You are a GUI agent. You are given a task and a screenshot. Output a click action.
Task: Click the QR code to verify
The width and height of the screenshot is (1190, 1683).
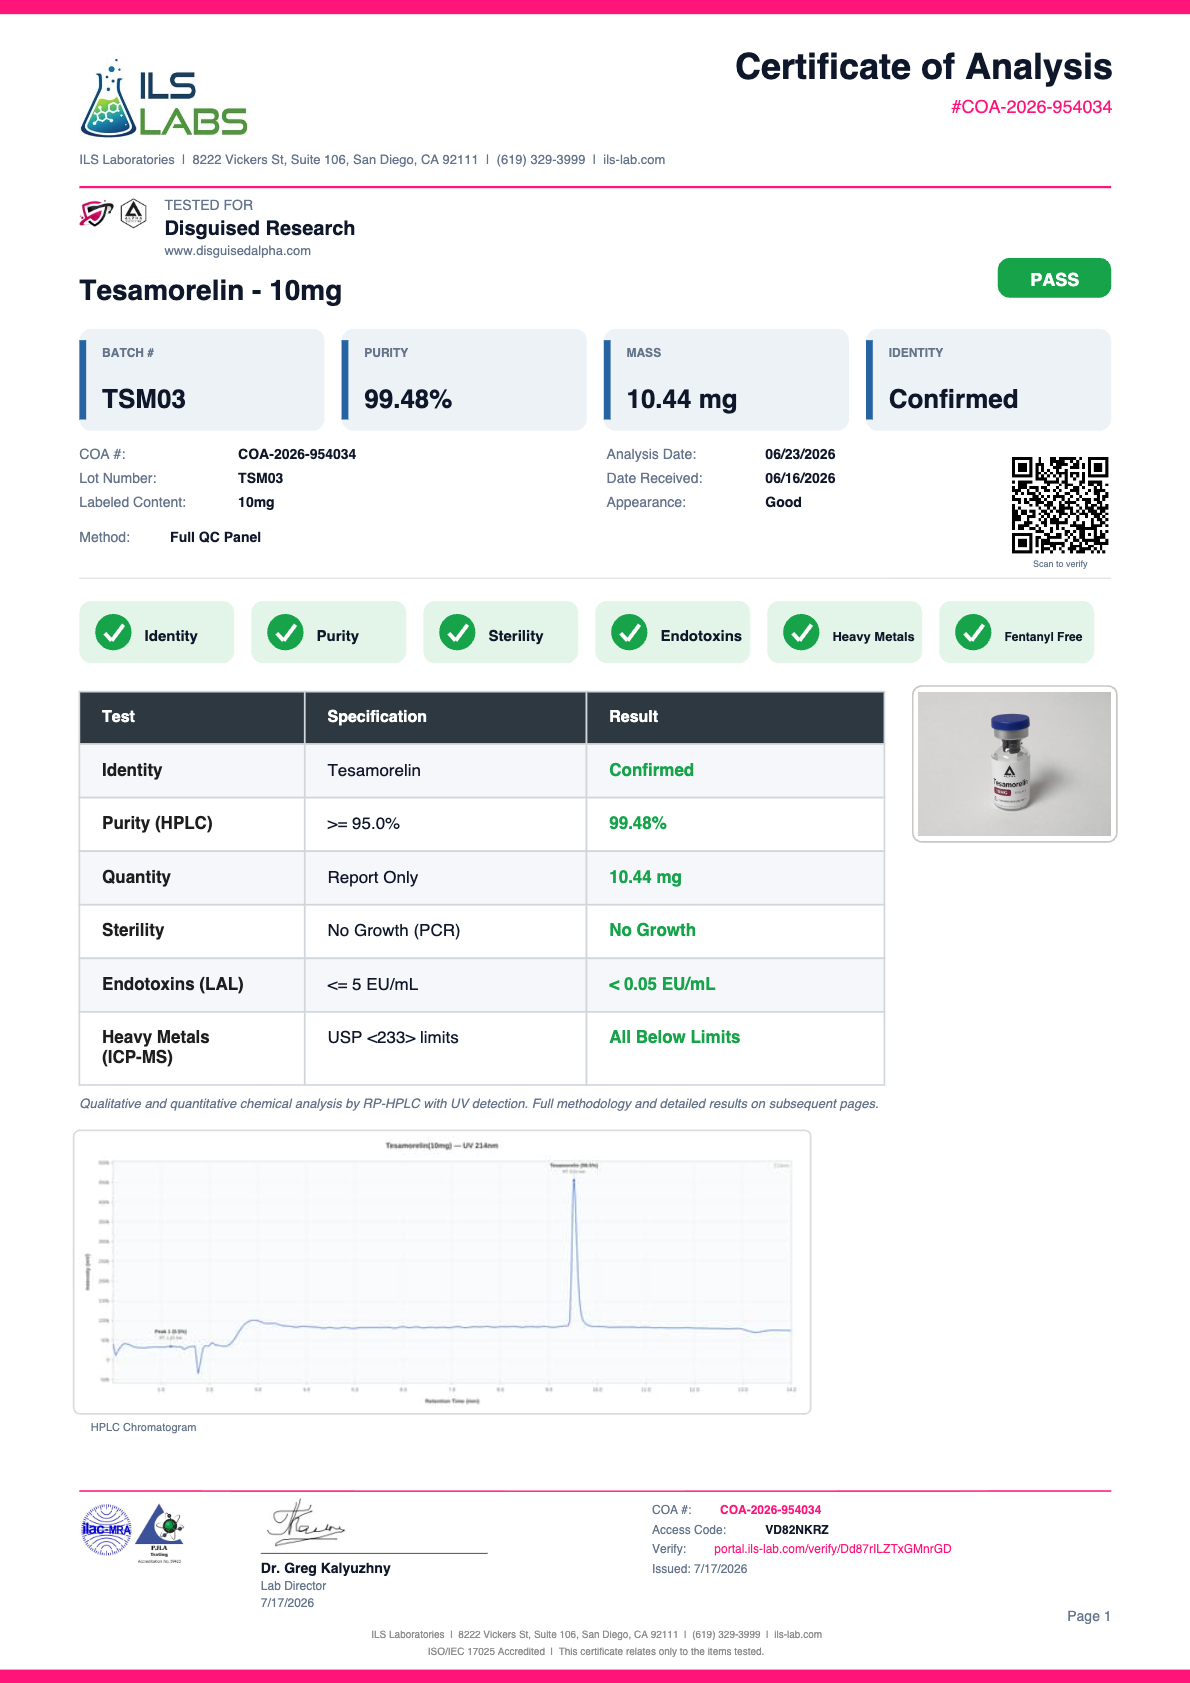(x=1060, y=505)
